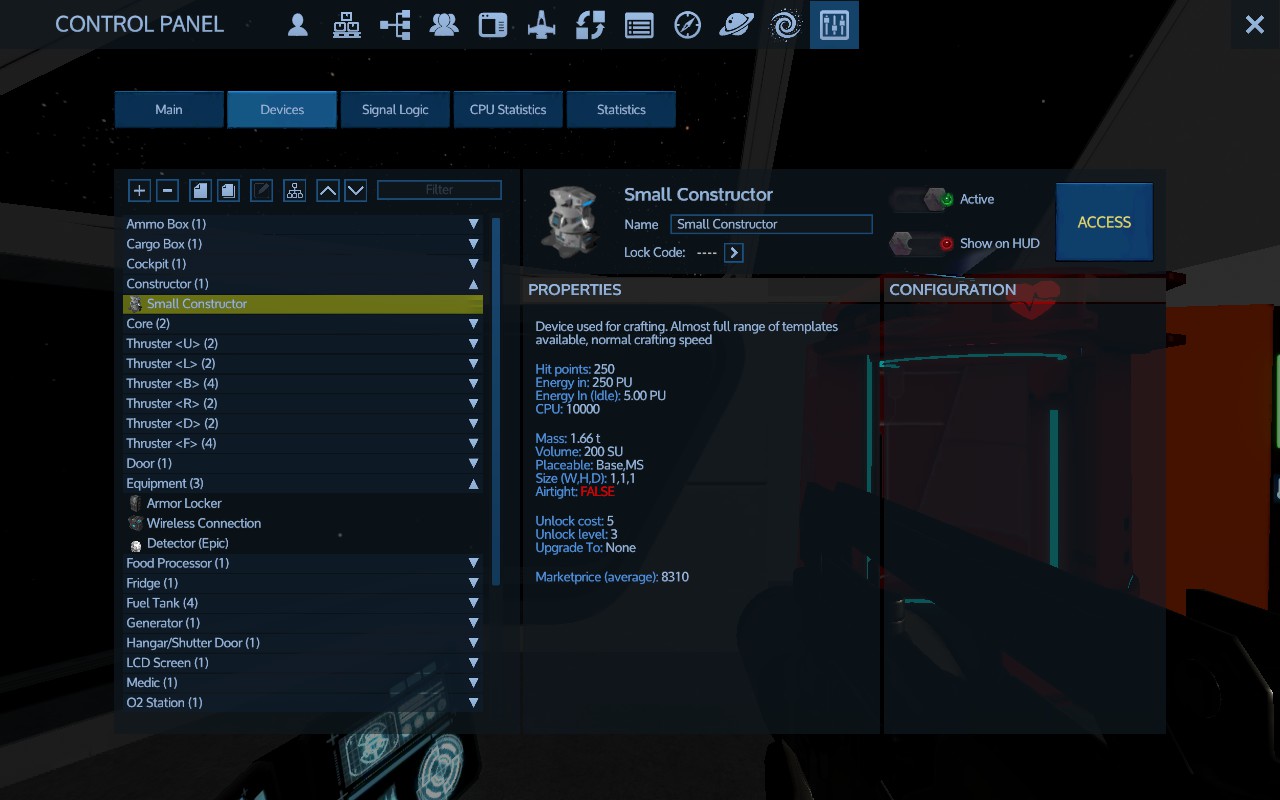Expand the Door group

[474, 463]
